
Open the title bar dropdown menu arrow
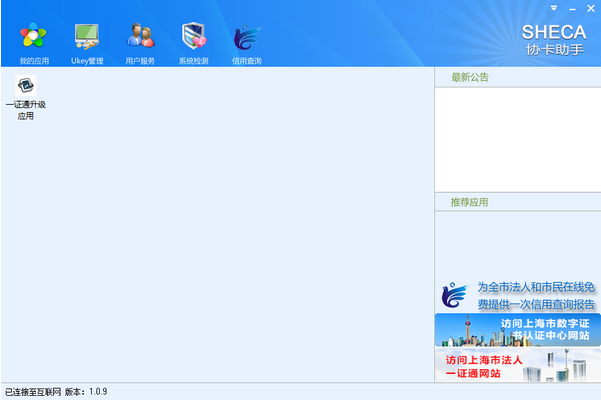(x=554, y=8)
